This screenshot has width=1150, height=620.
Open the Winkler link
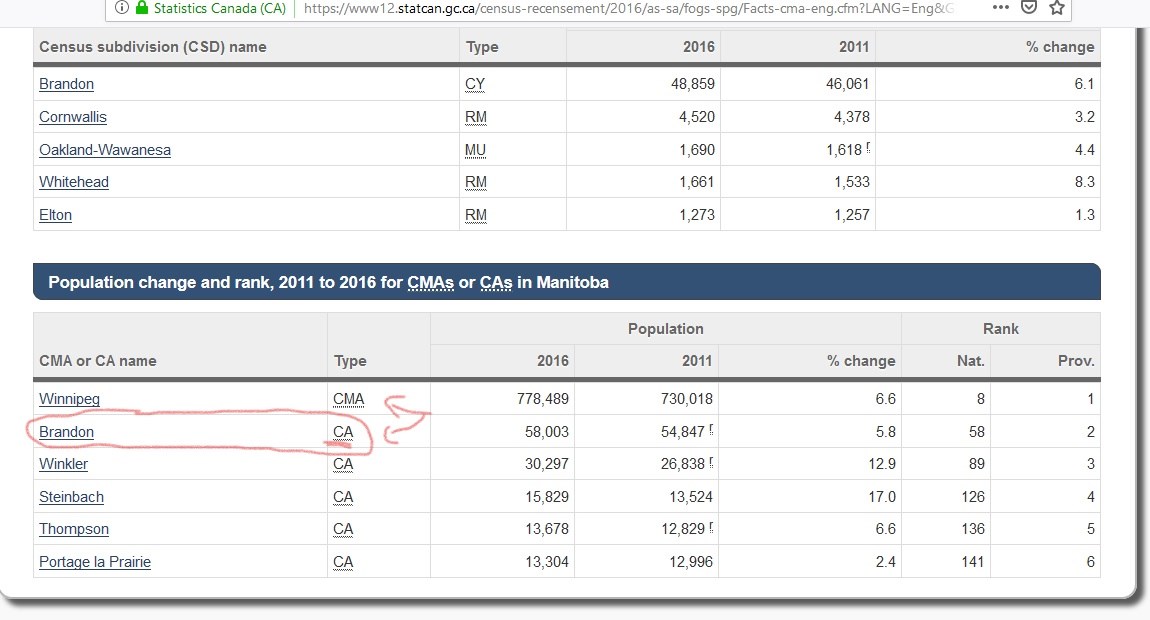pos(63,464)
